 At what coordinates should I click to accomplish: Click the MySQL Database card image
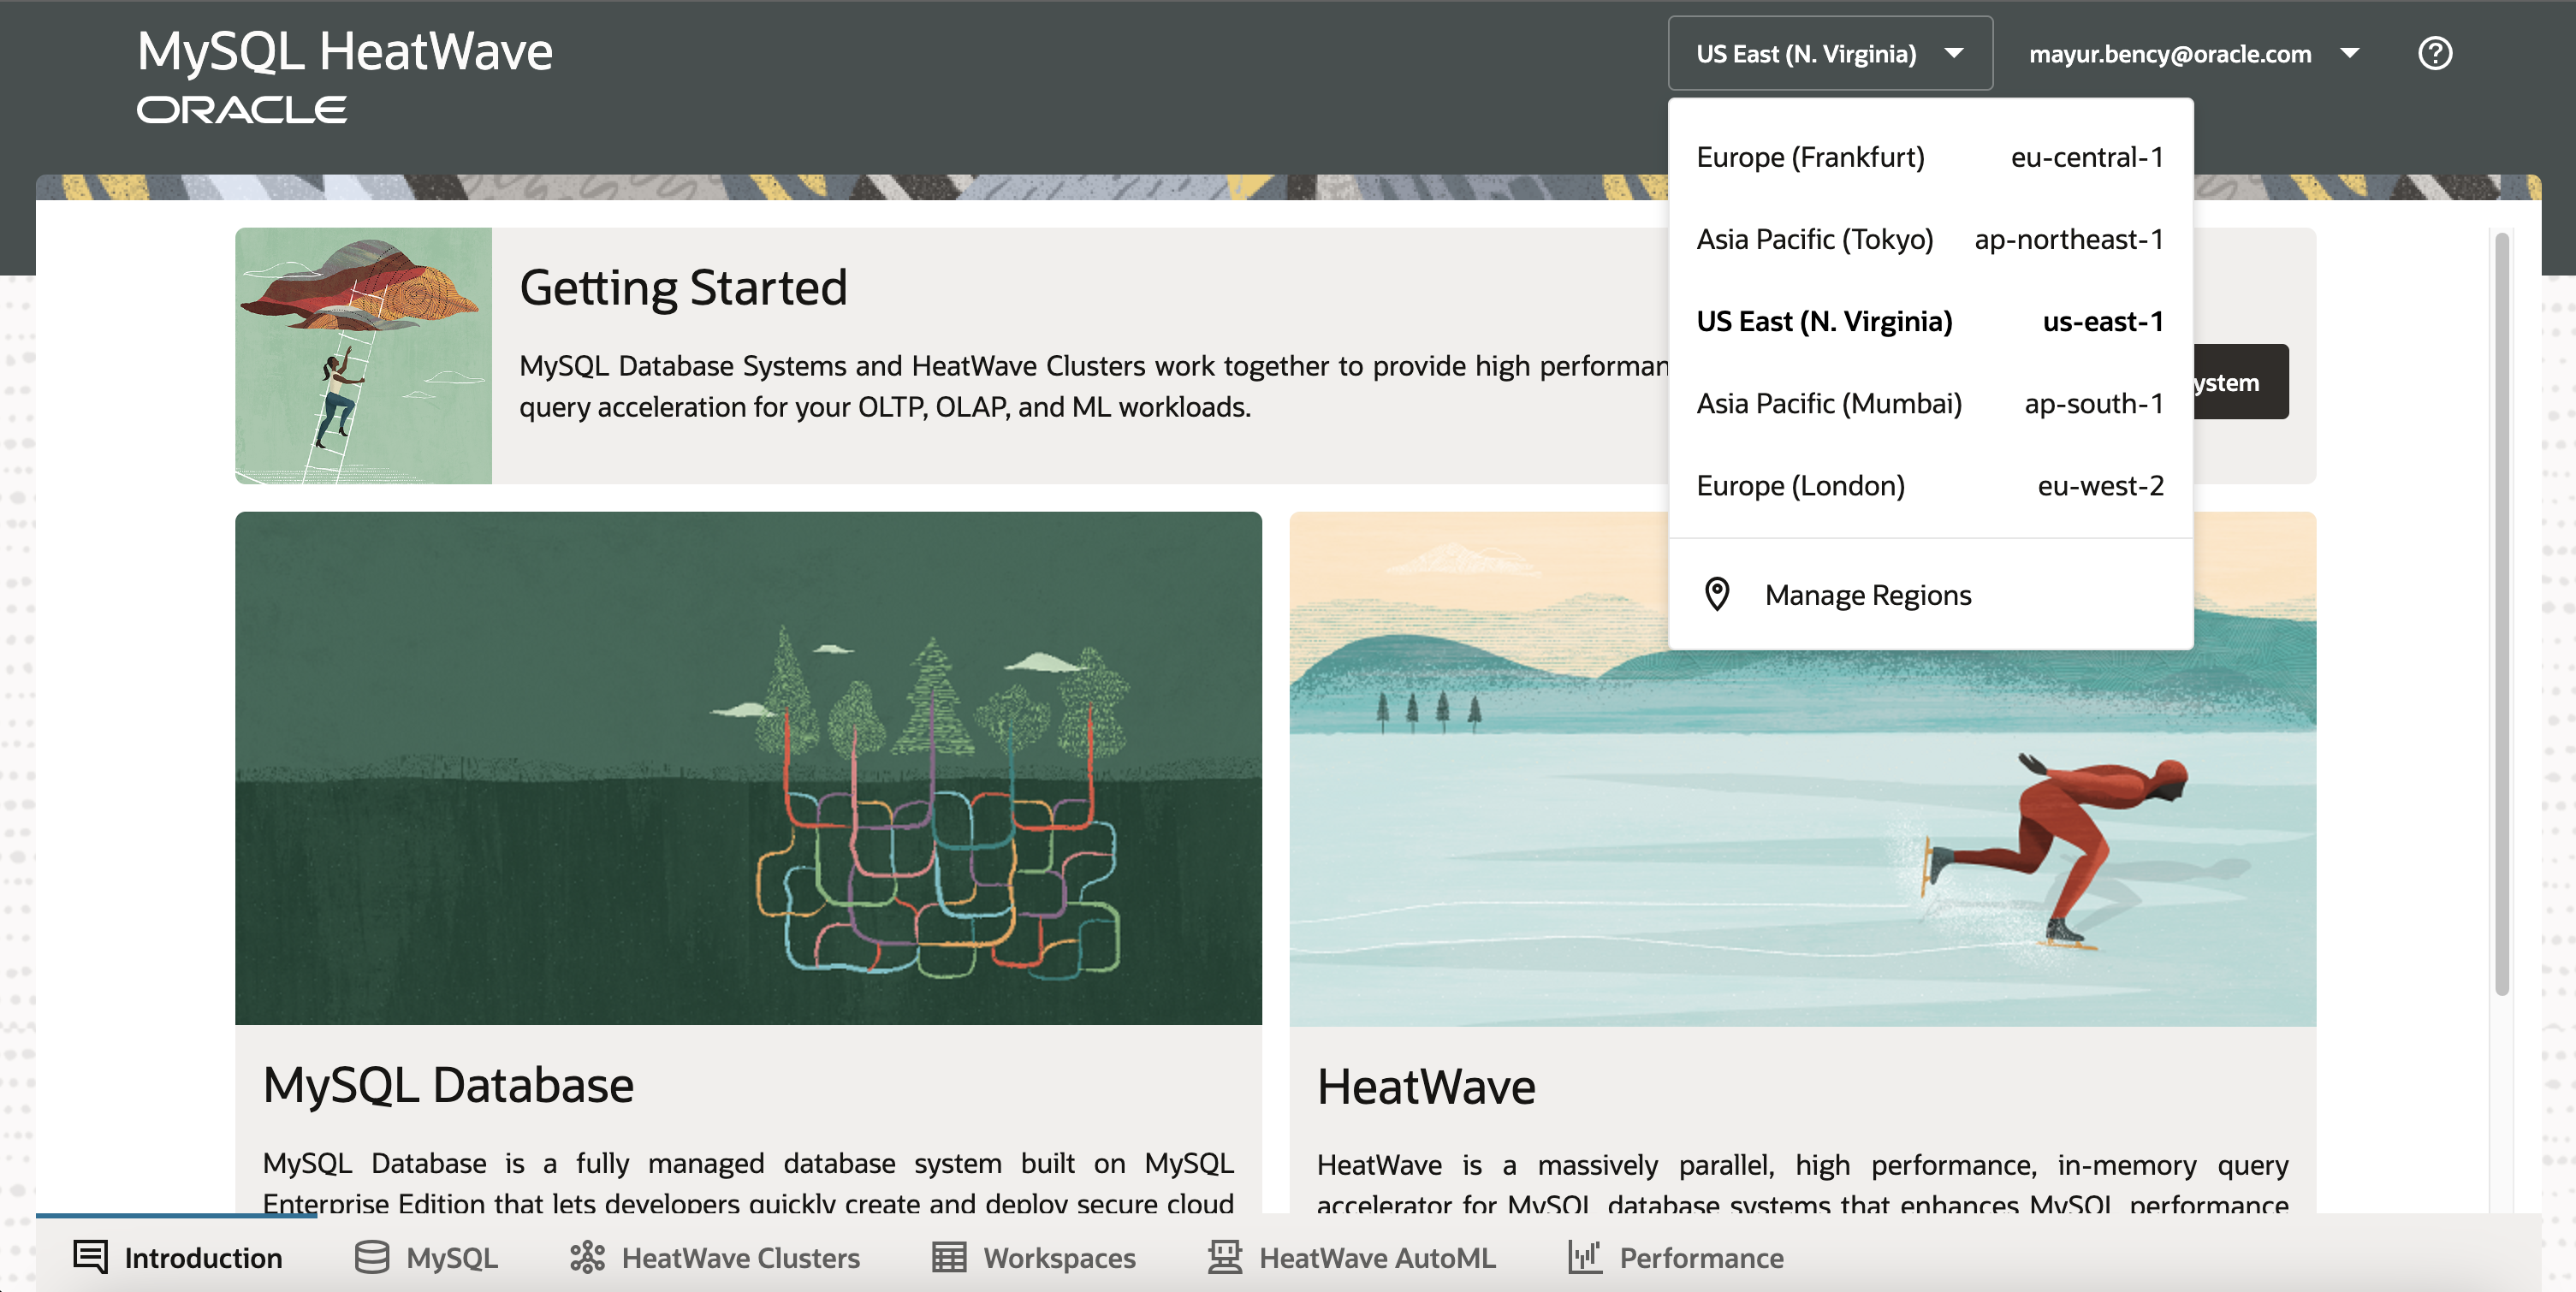tap(748, 768)
